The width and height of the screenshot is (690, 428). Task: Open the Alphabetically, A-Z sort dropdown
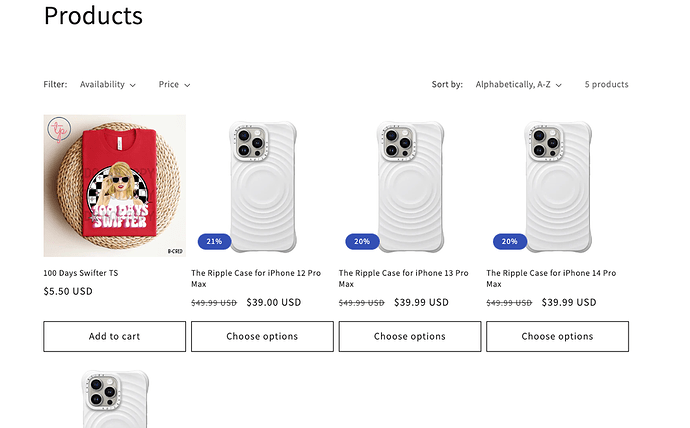[518, 85]
